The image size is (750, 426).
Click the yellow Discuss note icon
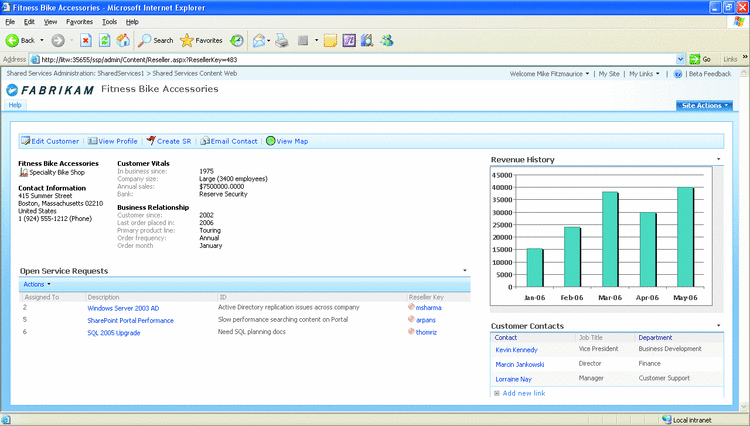coord(330,41)
